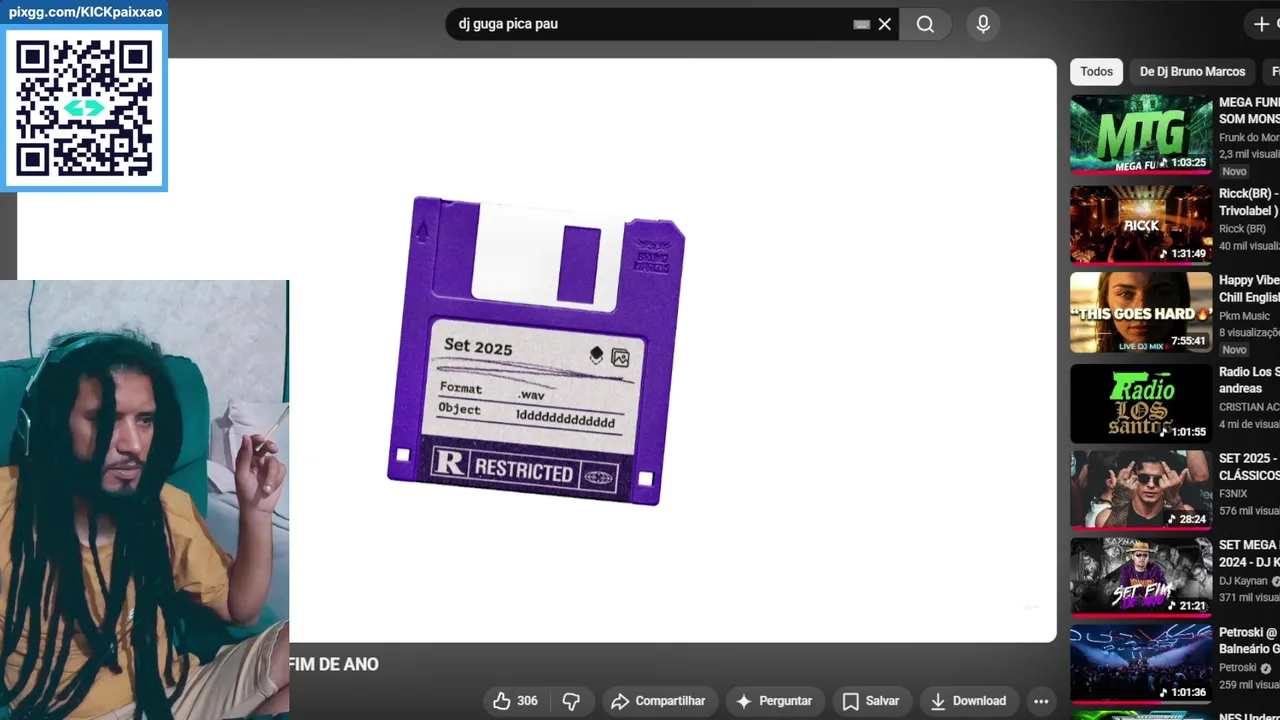This screenshot has width=1280, height=720.
Task: Click the Happy Vibes video title
Action: click(x=1249, y=289)
